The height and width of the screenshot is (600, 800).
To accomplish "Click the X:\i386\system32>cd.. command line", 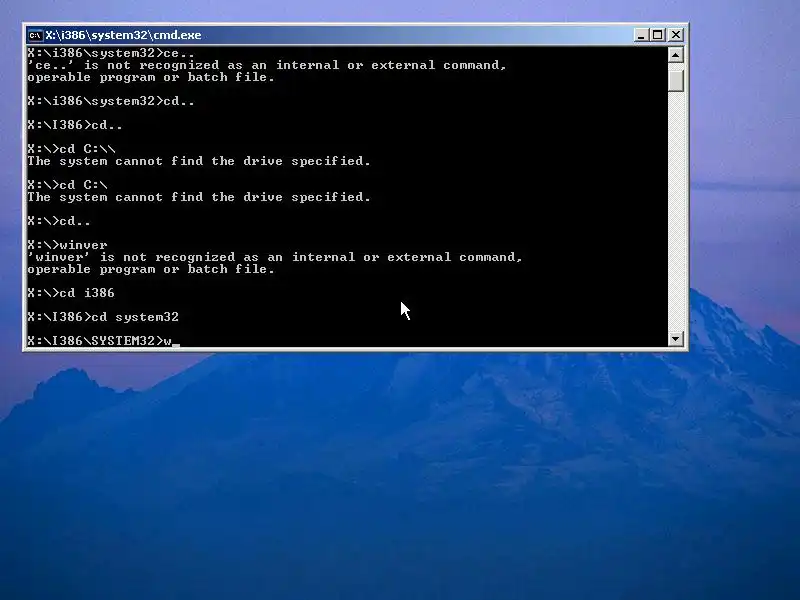I will click(111, 101).
